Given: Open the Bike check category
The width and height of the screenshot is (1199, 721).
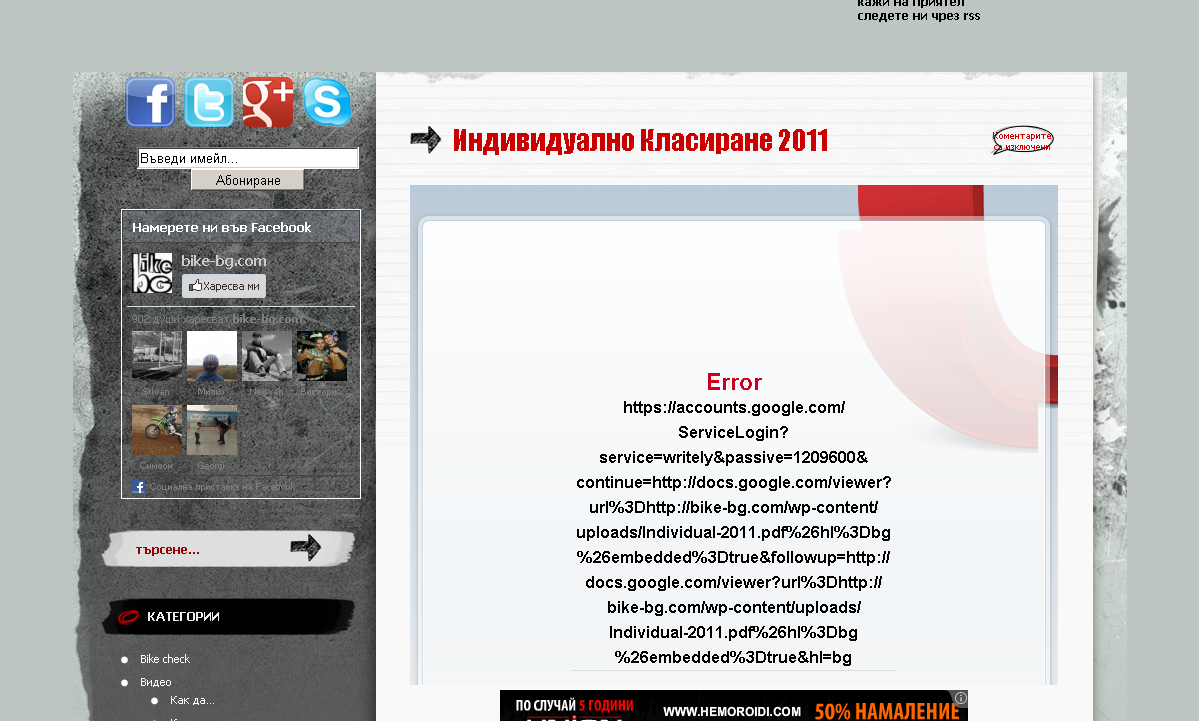Looking at the screenshot, I should click(165, 659).
